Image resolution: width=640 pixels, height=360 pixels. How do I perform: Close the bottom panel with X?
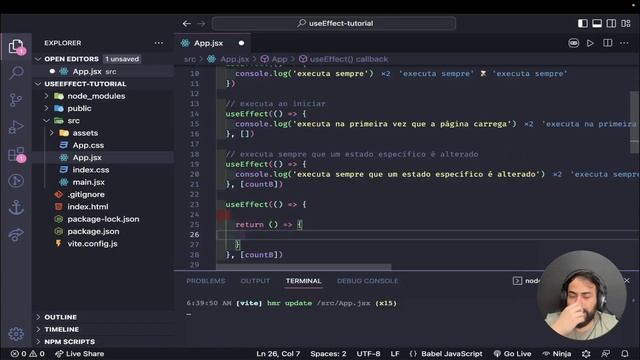coord(627,280)
